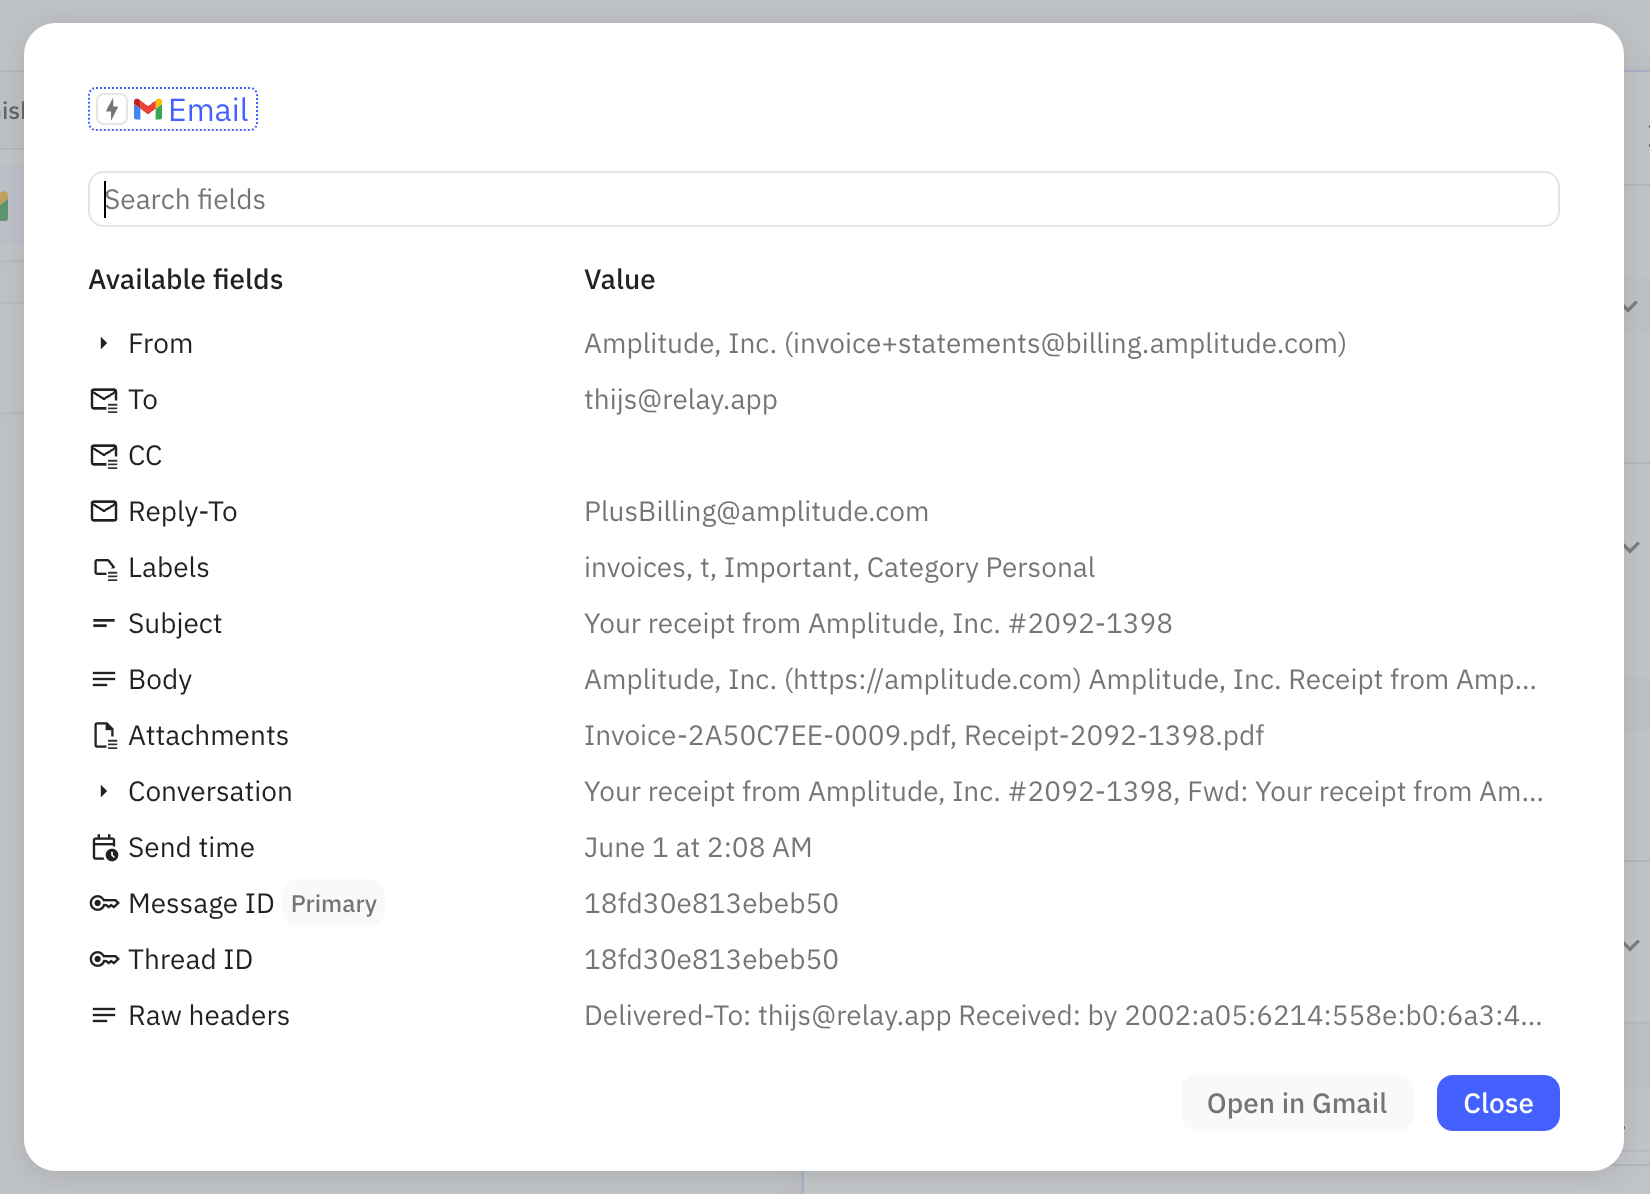Select the To field label
Image resolution: width=1650 pixels, height=1194 pixels.
coord(143,400)
